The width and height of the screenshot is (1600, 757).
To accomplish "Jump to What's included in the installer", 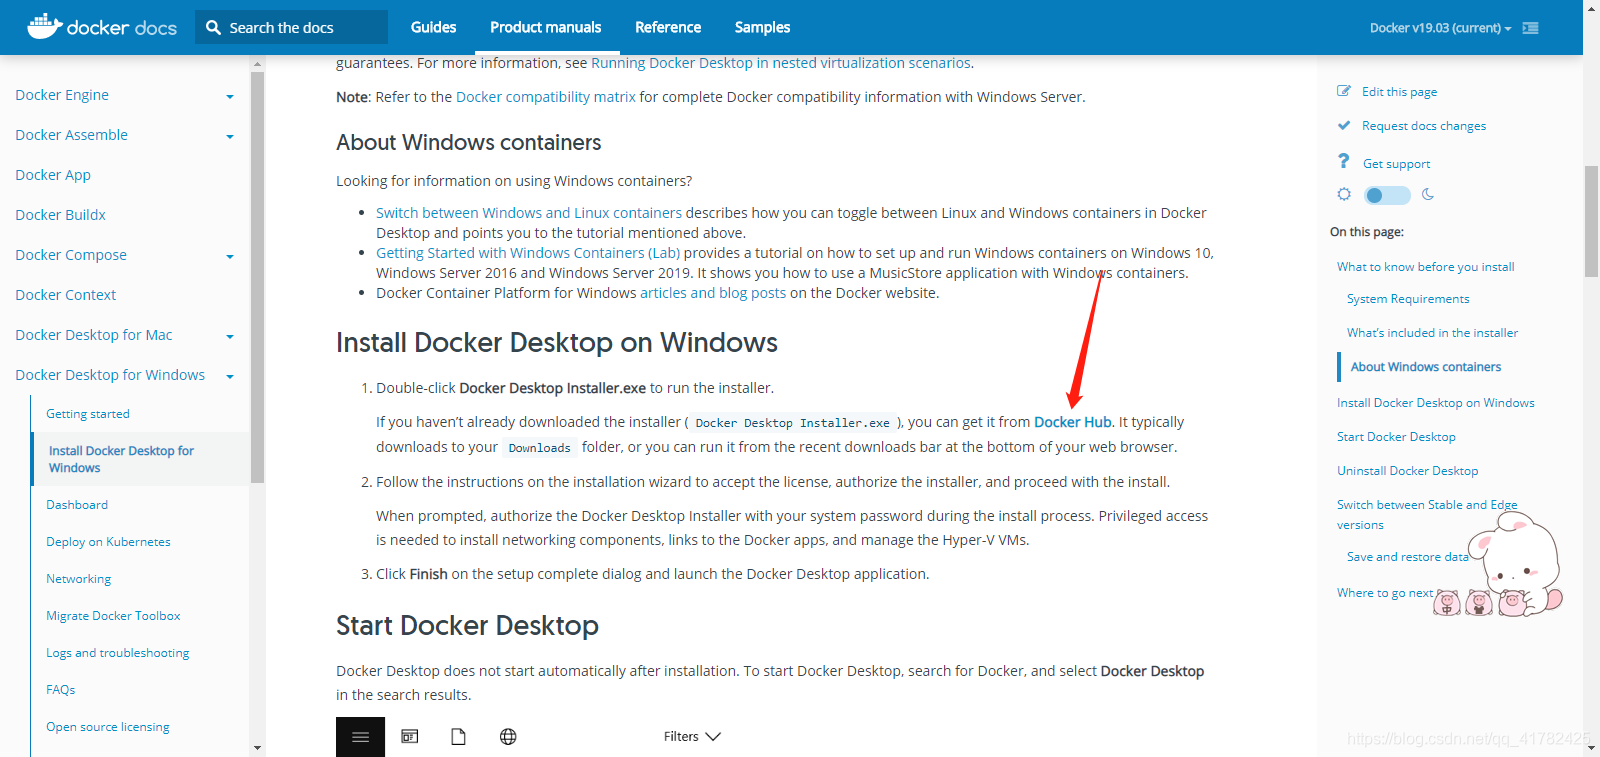I will (x=1432, y=333).
